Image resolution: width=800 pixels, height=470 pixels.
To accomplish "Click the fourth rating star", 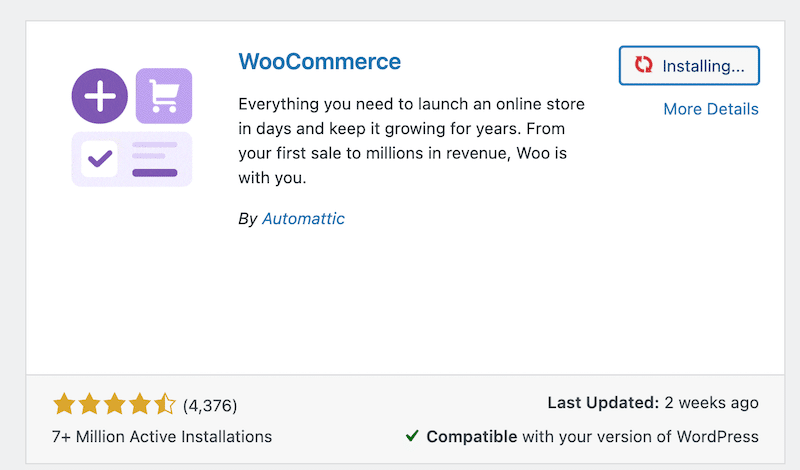I will pyautogui.click(x=139, y=405).
